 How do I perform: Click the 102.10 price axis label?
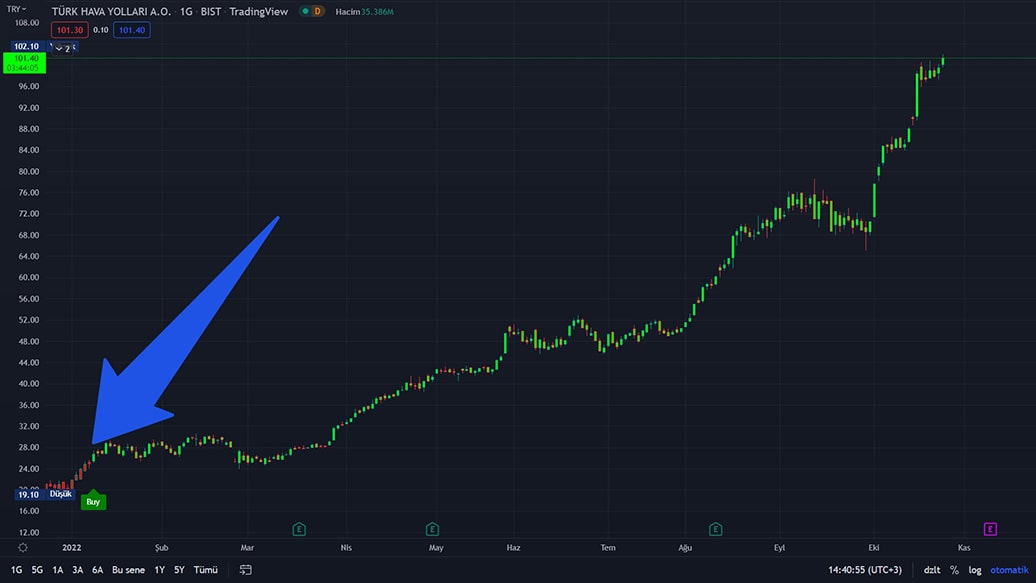click(x=26, y=46)
